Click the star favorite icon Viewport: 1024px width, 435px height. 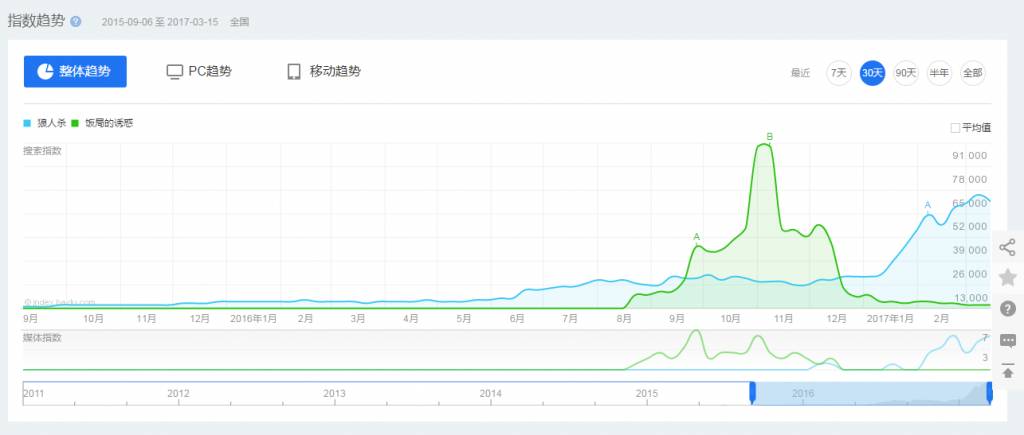click(1007, 277)
